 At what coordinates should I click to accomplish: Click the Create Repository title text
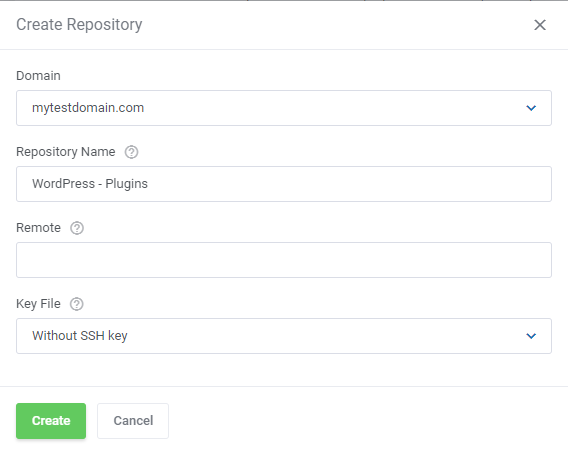pos(79,25)
